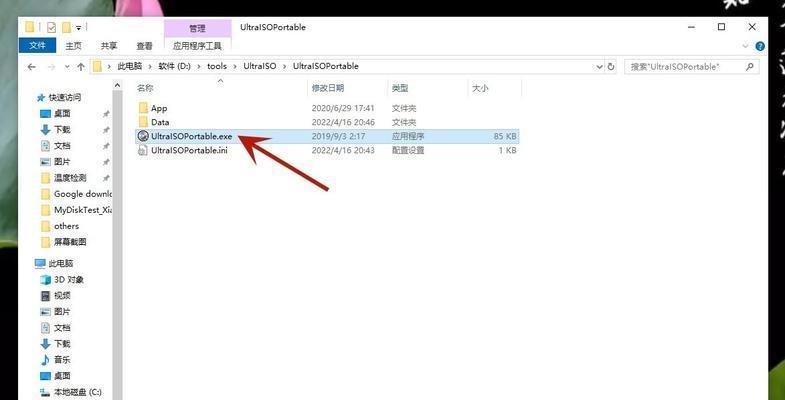Image resolution: width=785 pixels, height=400 pixels.
Task: Refresh the current folder
Action: (x=611, y=67)
